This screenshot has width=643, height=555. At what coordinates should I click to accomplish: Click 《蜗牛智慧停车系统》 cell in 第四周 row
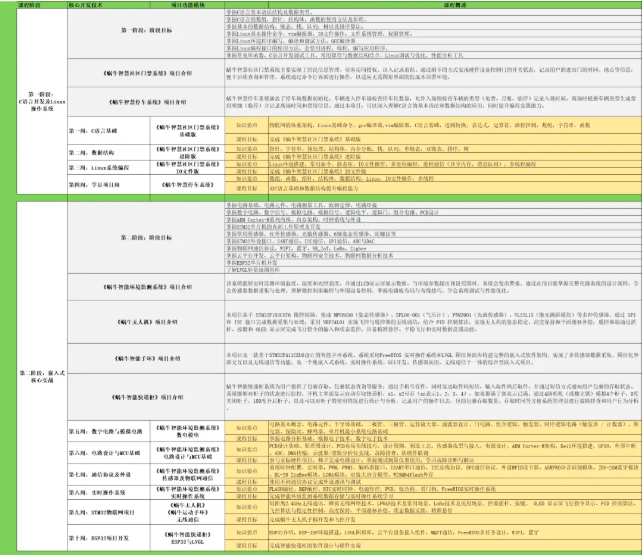pos(187,185)
